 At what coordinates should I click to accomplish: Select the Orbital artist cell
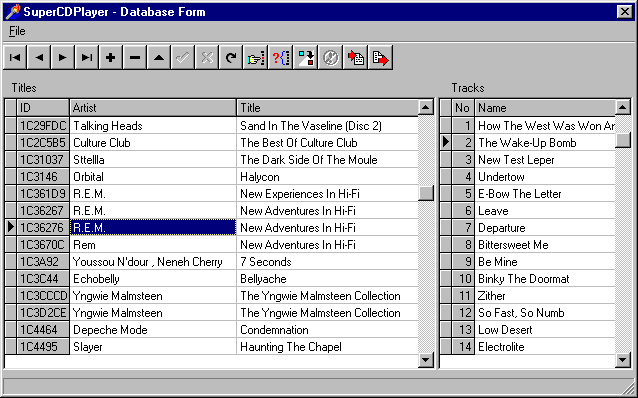153,177
